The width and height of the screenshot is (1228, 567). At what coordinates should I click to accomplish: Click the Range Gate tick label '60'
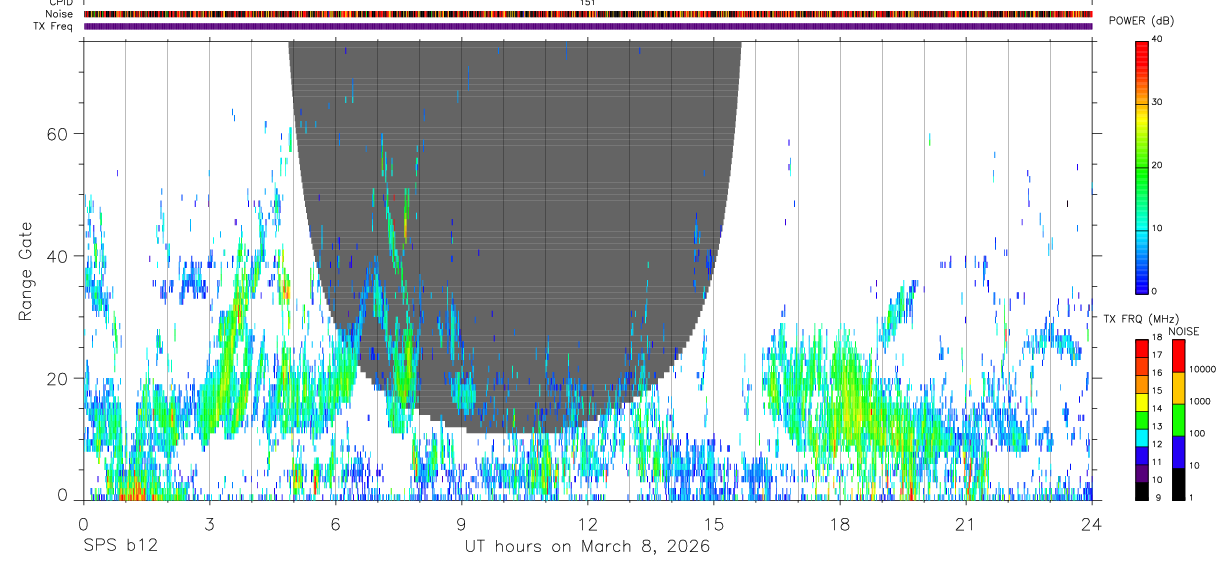[57, 133]
